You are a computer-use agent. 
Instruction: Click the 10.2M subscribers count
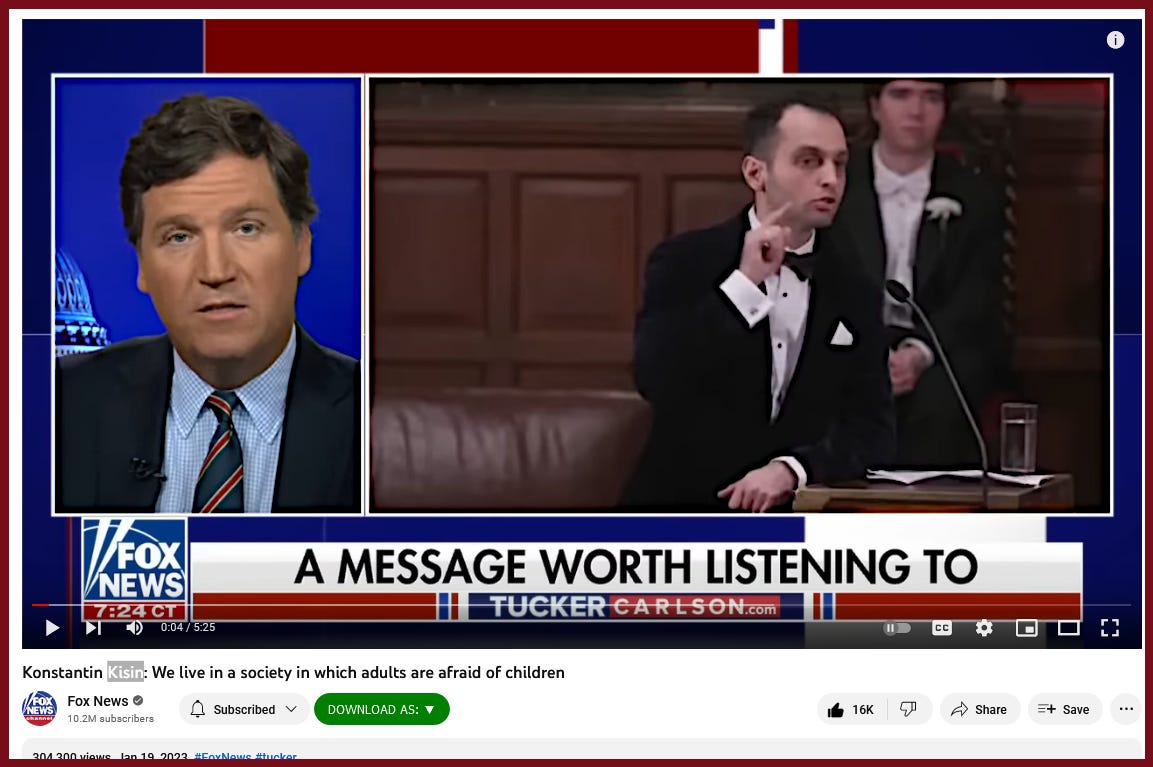(111, 718)
